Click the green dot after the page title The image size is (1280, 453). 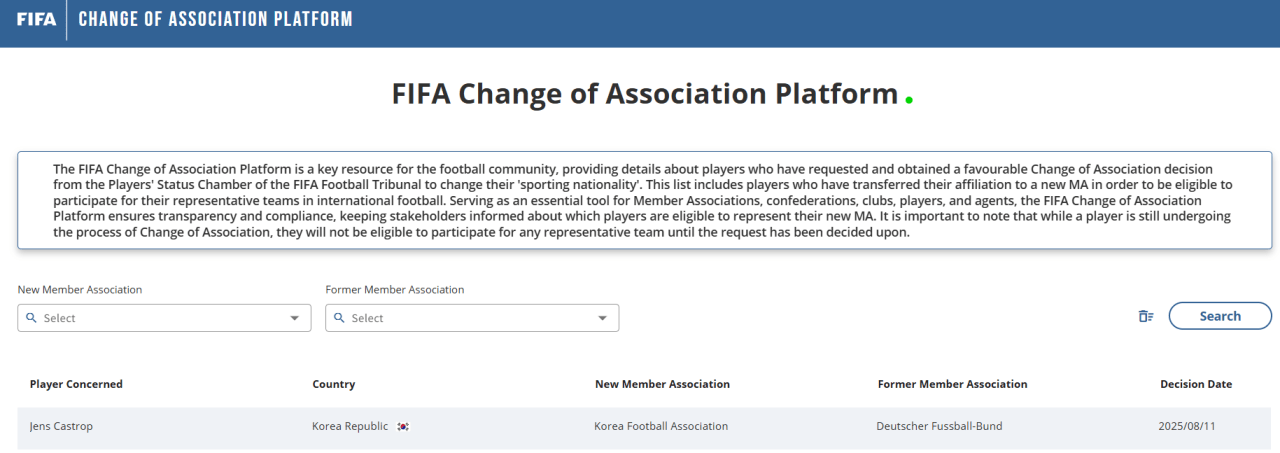pos(909,99)
